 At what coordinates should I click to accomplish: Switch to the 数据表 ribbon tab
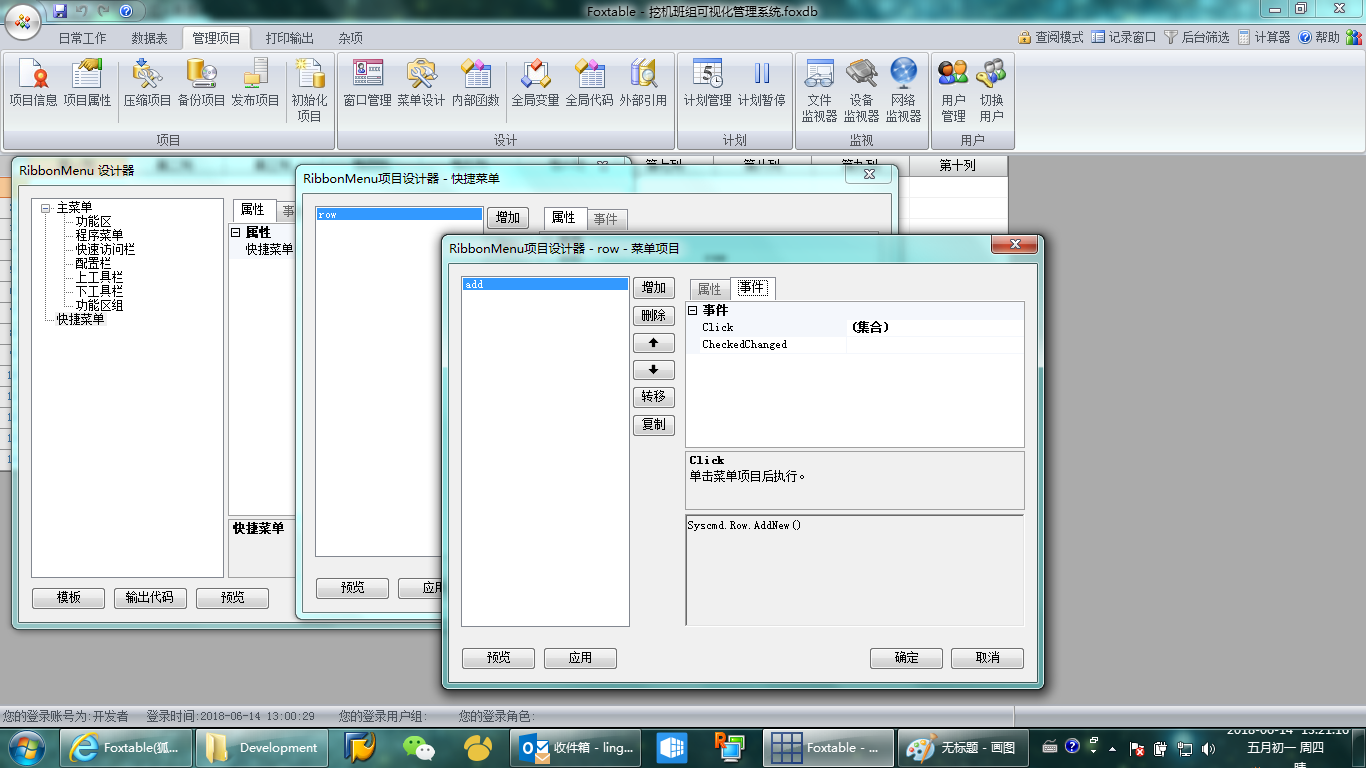pos(149,38)
